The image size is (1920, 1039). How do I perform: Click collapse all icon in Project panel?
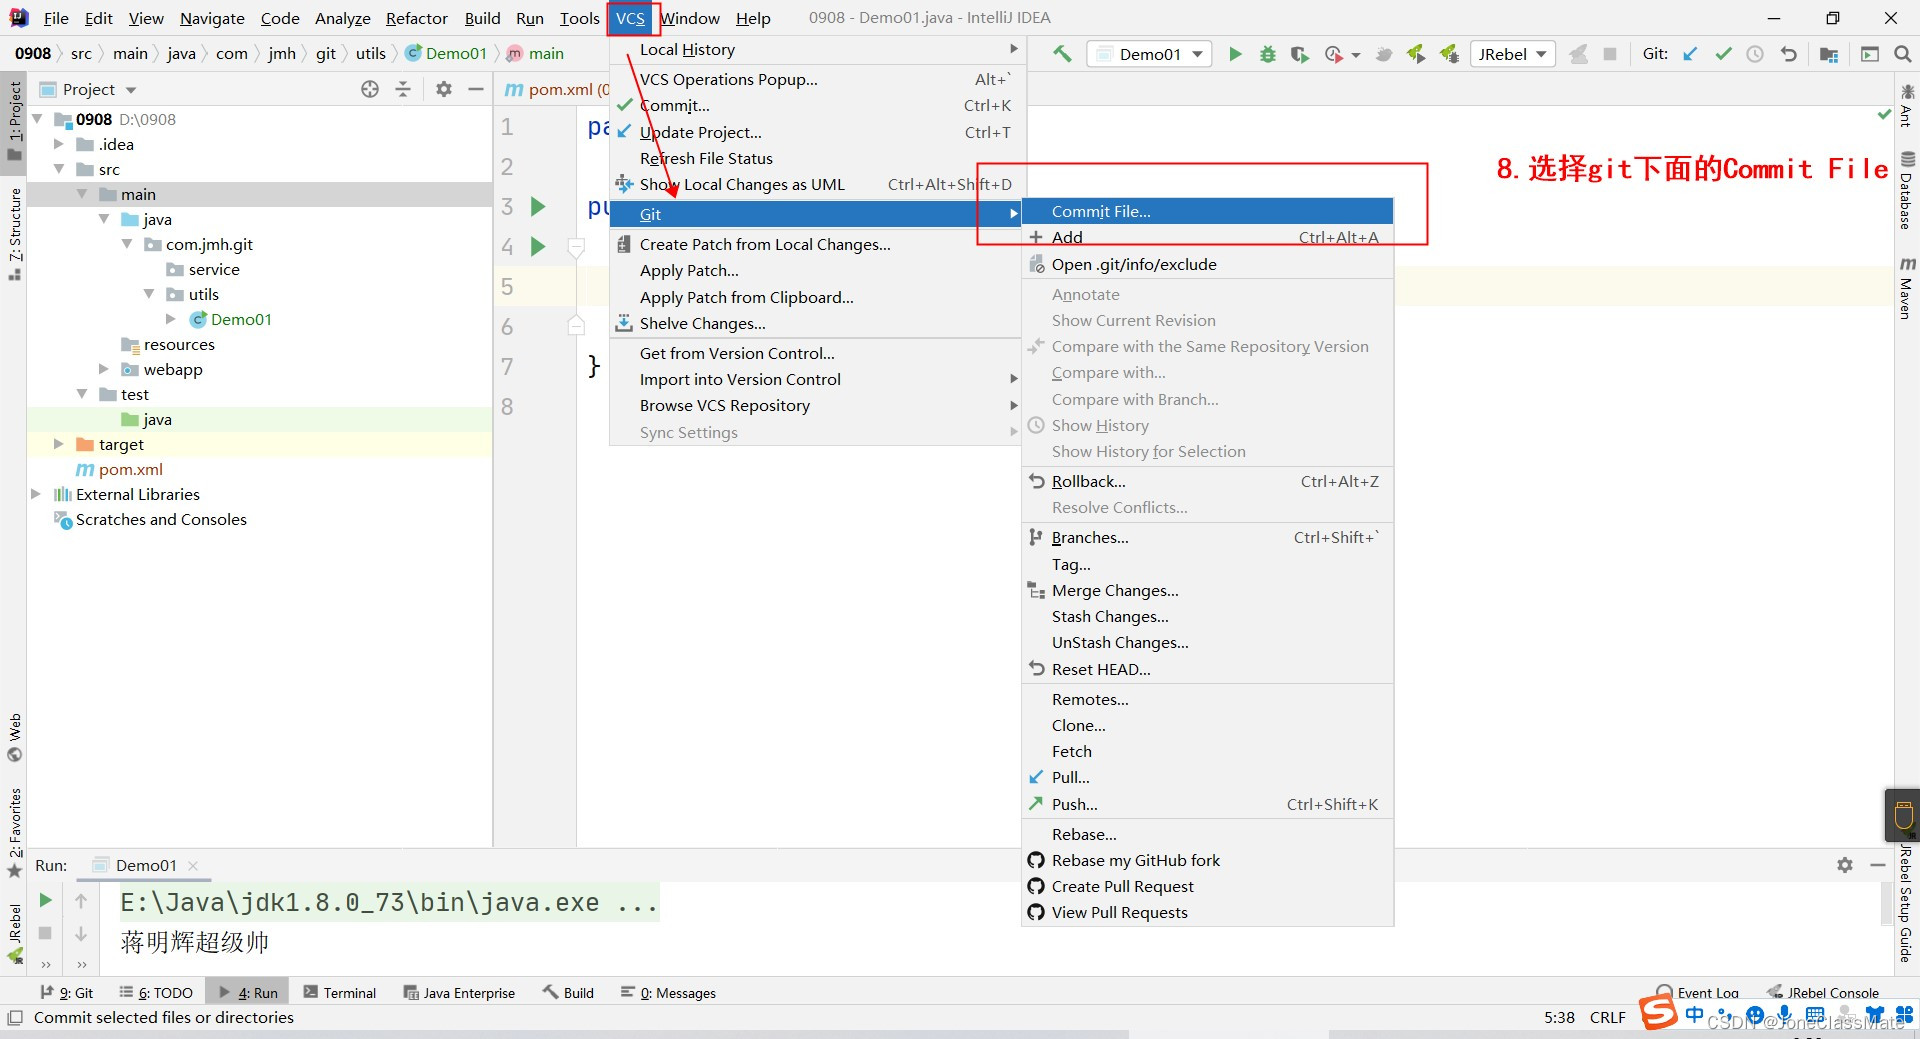(403, 89)
